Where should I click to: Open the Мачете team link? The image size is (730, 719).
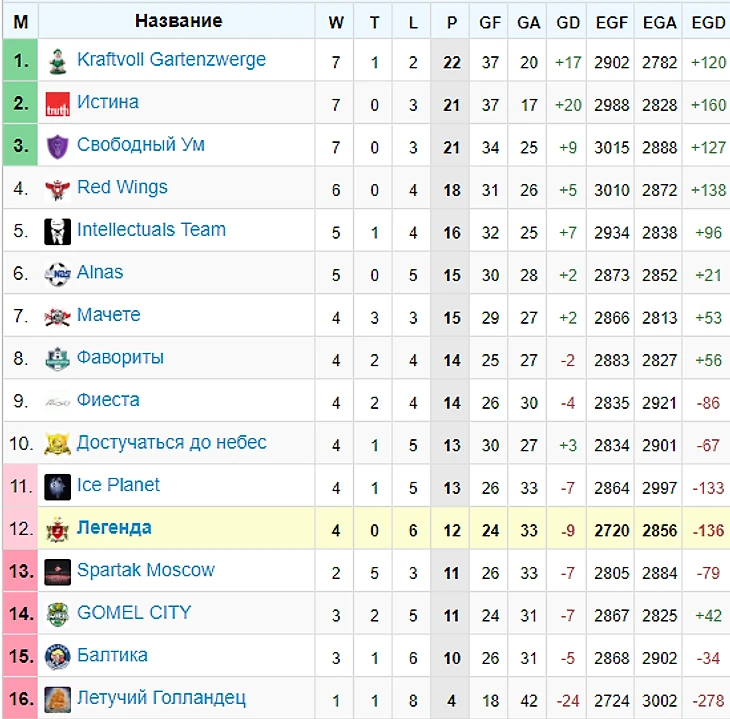pyautogui.click(x=108, y=315)
